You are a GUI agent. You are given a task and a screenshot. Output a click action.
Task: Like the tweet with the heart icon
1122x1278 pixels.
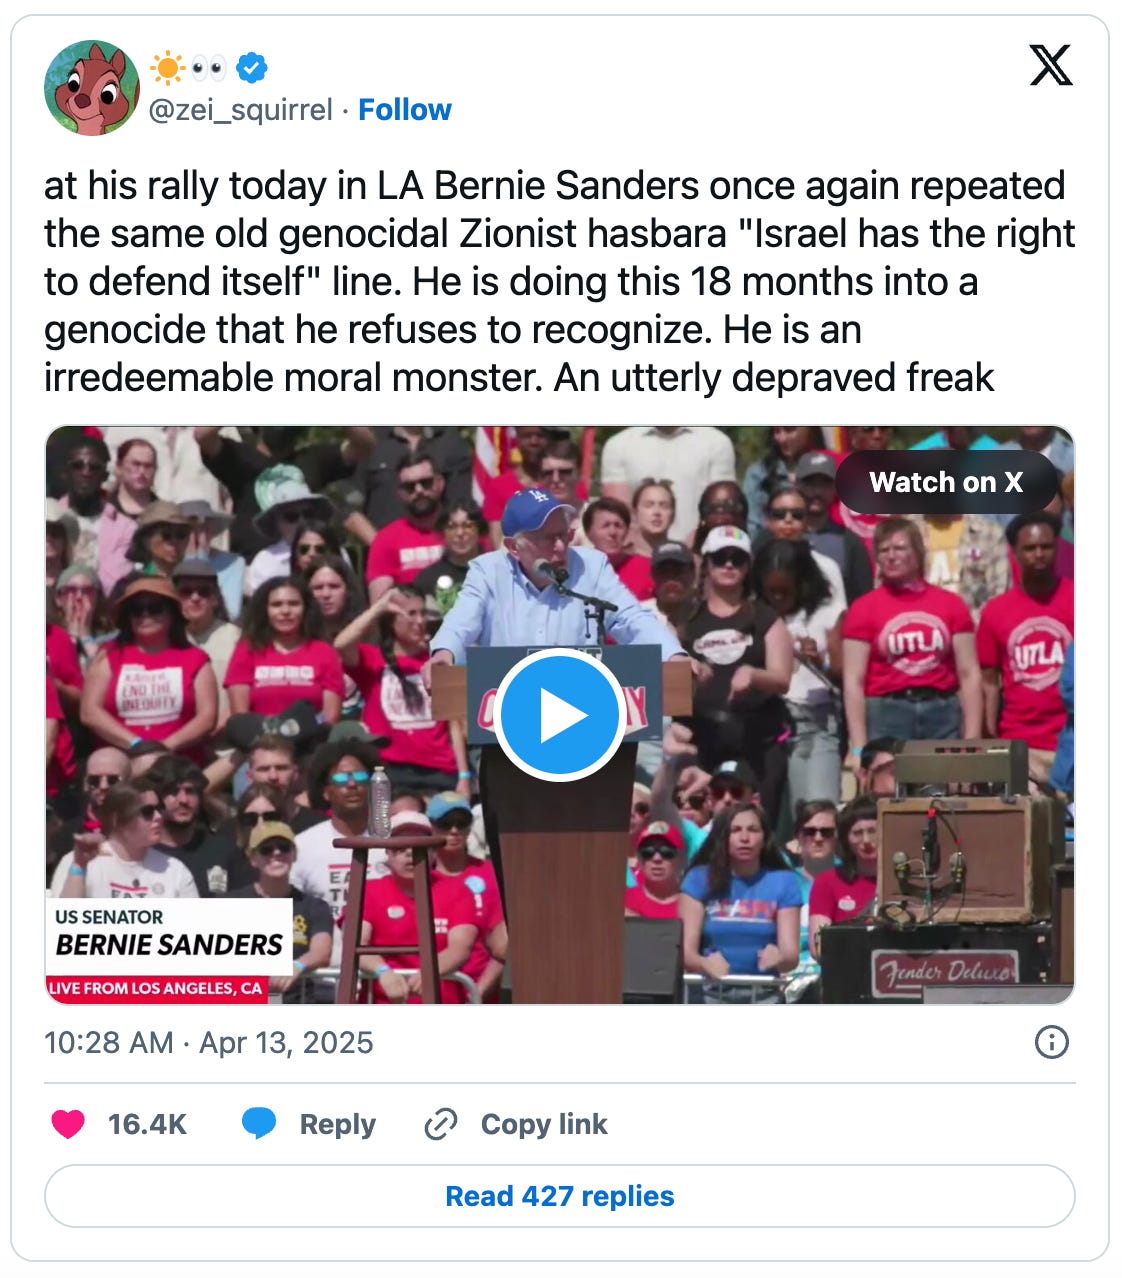coord(68,1124)
